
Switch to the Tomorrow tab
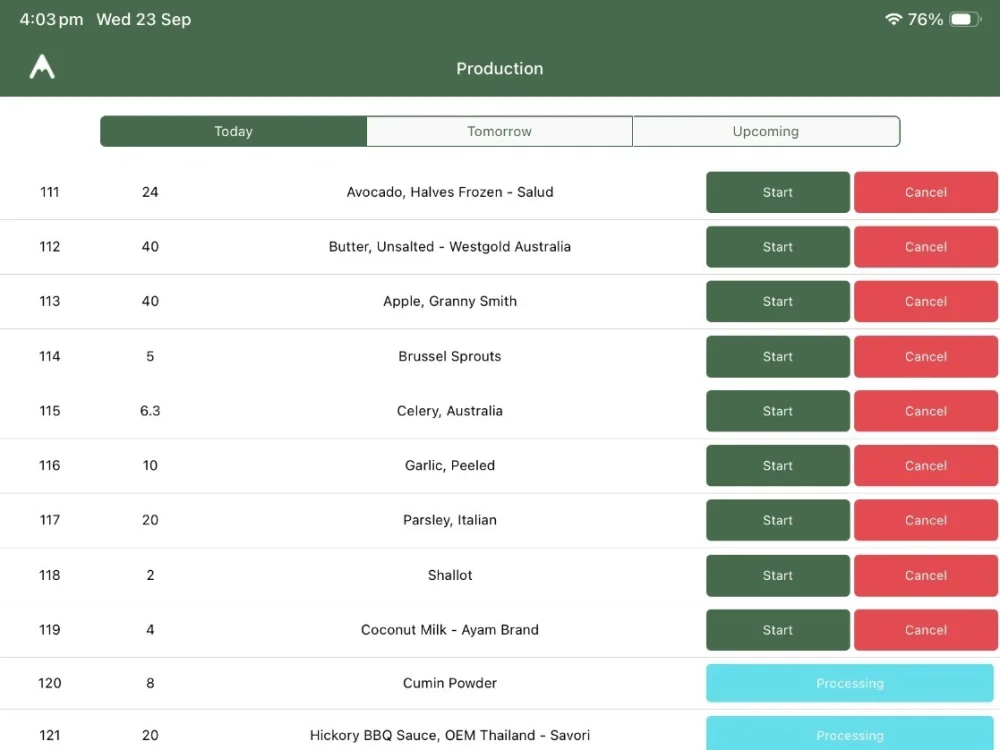pos(499,131)
